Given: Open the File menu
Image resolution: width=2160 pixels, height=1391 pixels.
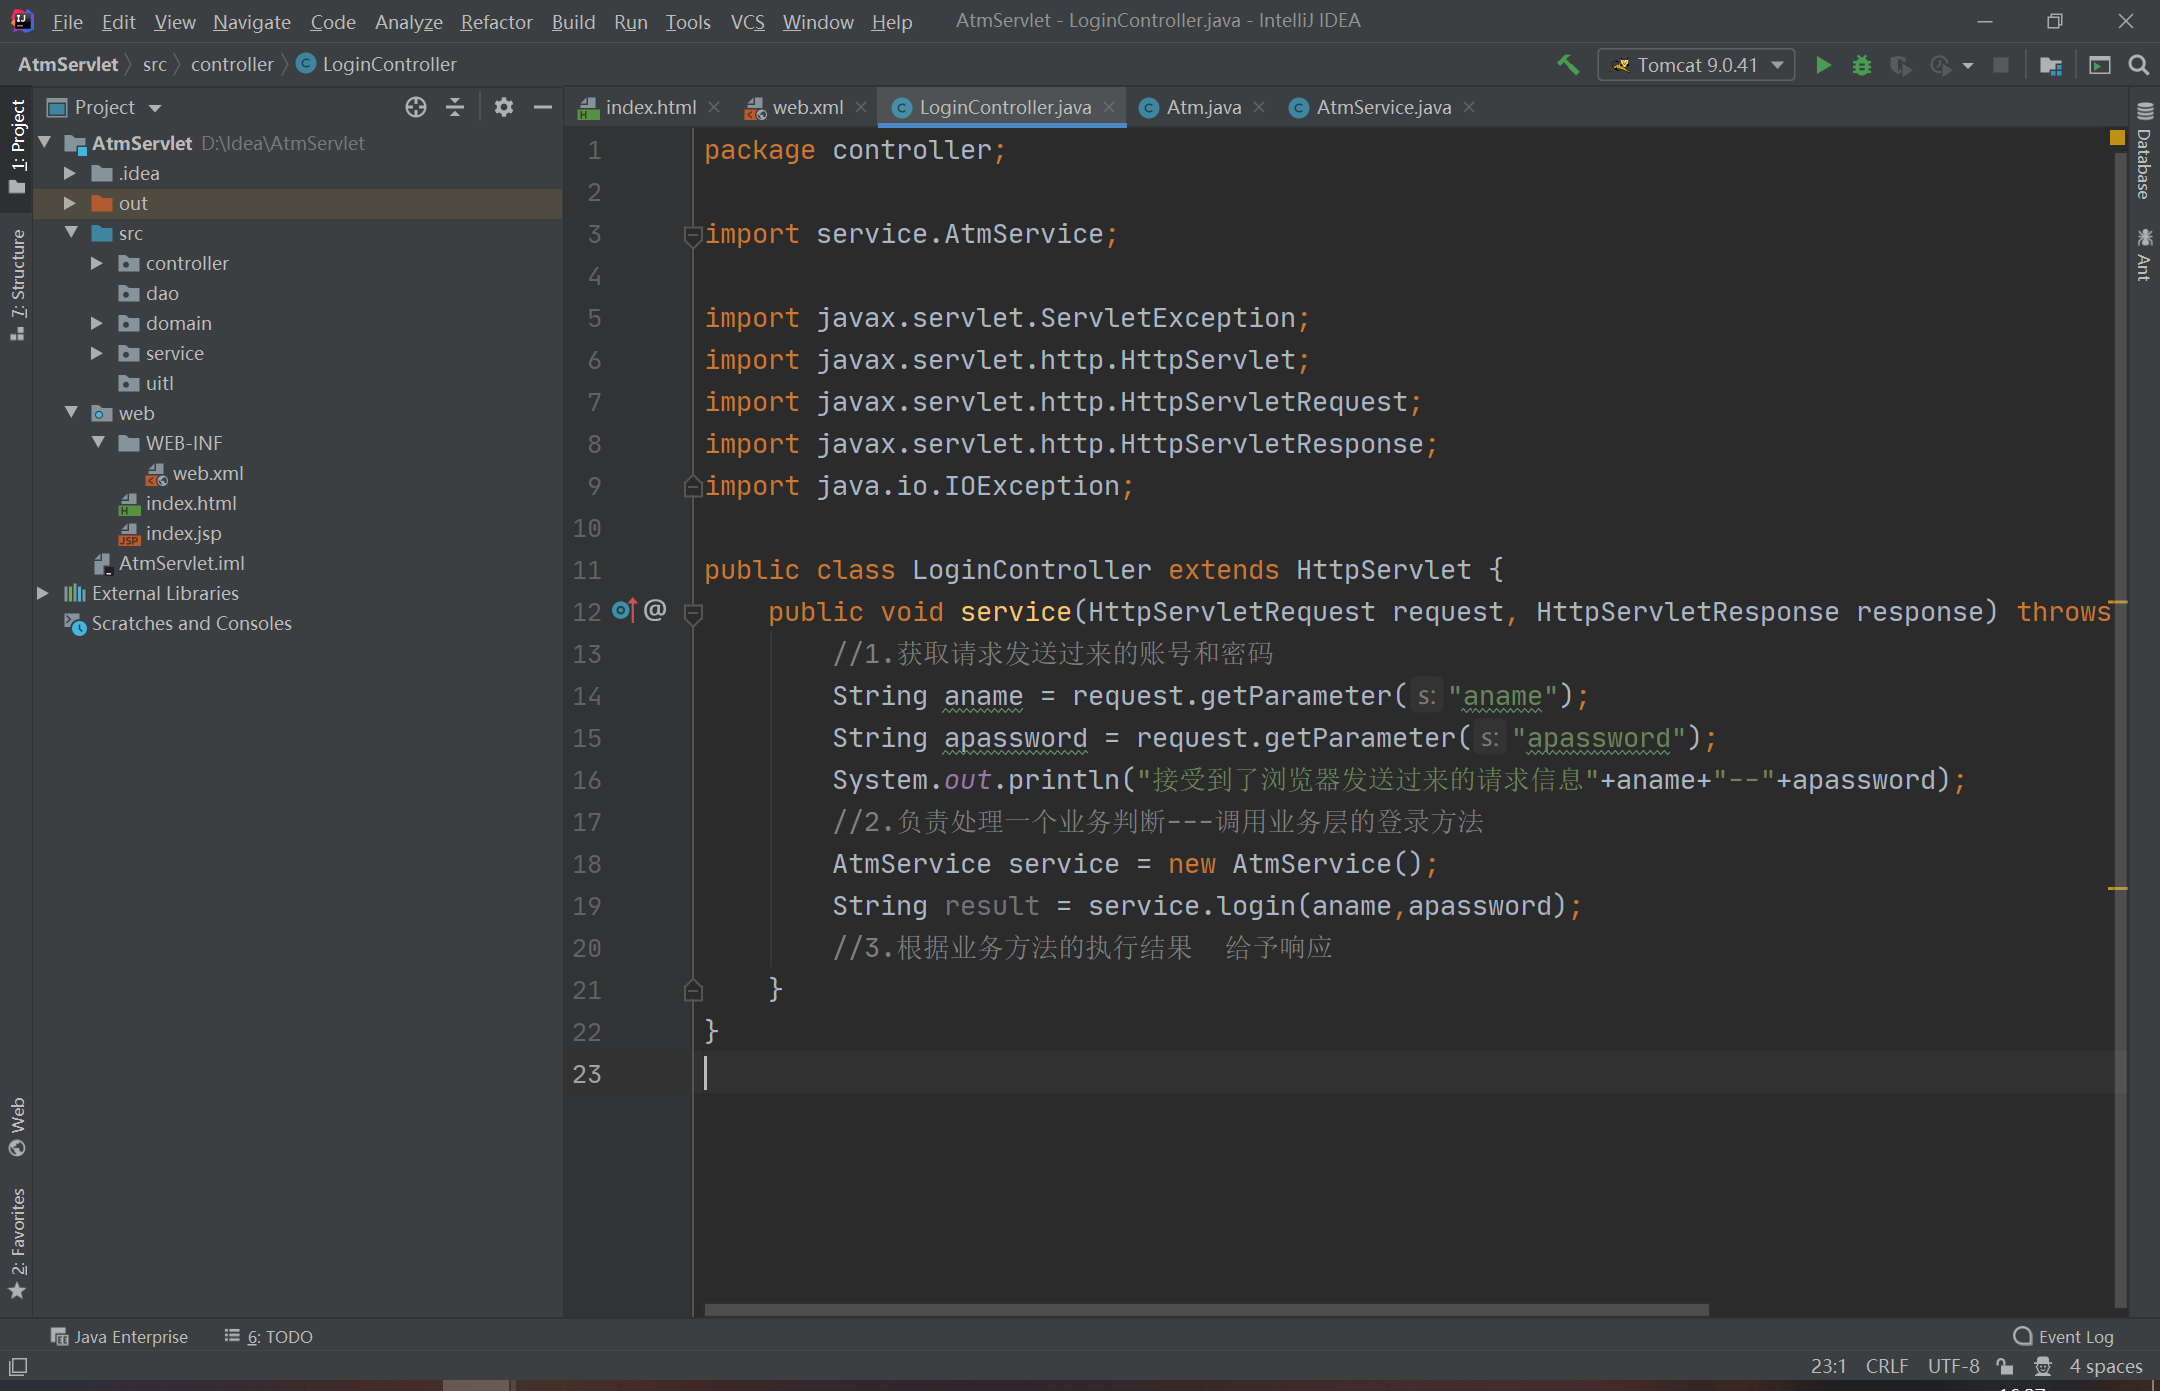Looking at the screenshot, I should coord(67,21).
